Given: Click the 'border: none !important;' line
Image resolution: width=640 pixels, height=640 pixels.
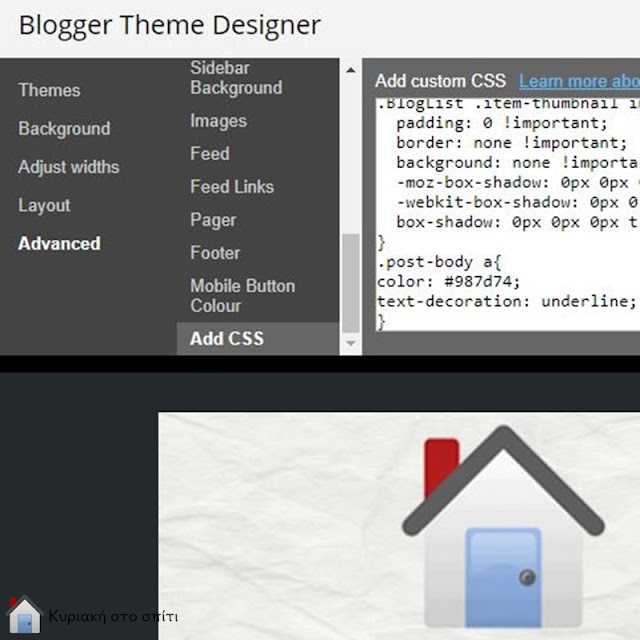Looking at the screenshot, I should click(x=511, y=143).
